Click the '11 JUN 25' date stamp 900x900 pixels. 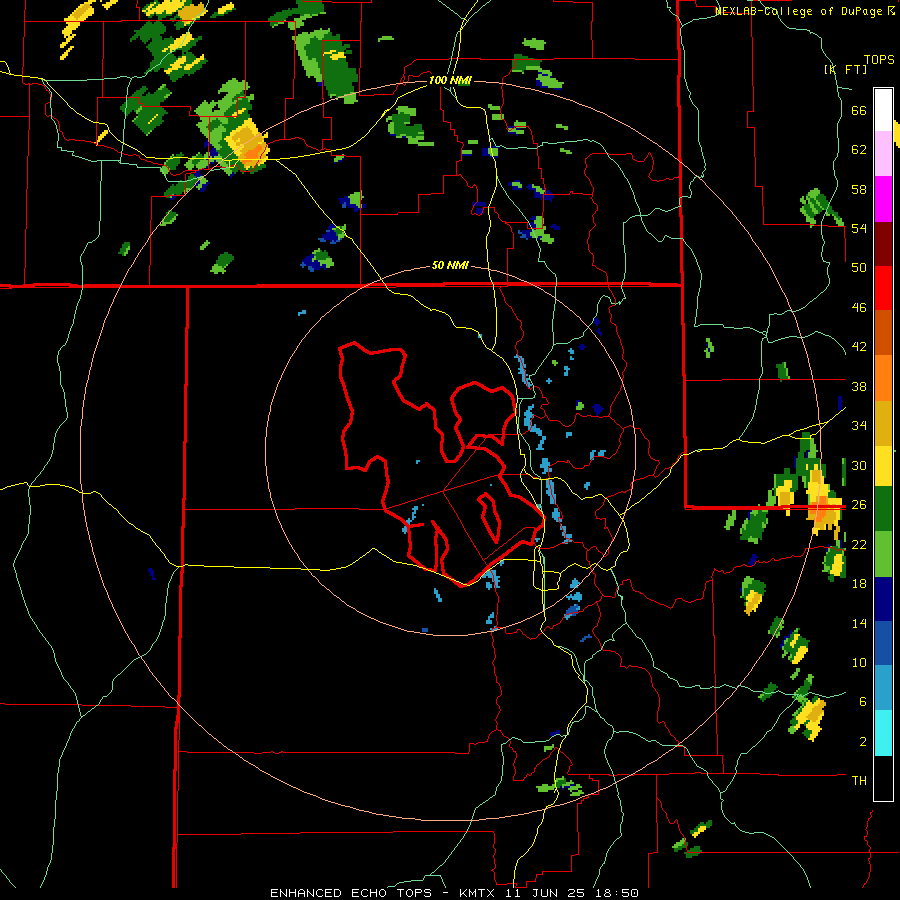point(546,893)
